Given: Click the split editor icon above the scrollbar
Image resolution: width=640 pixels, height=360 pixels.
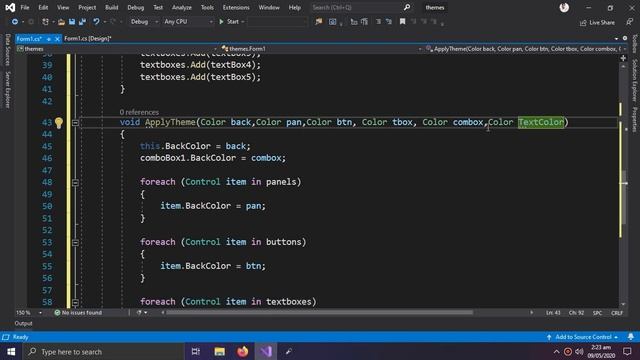Looking at the screenshot, I should tap(623, 58).
